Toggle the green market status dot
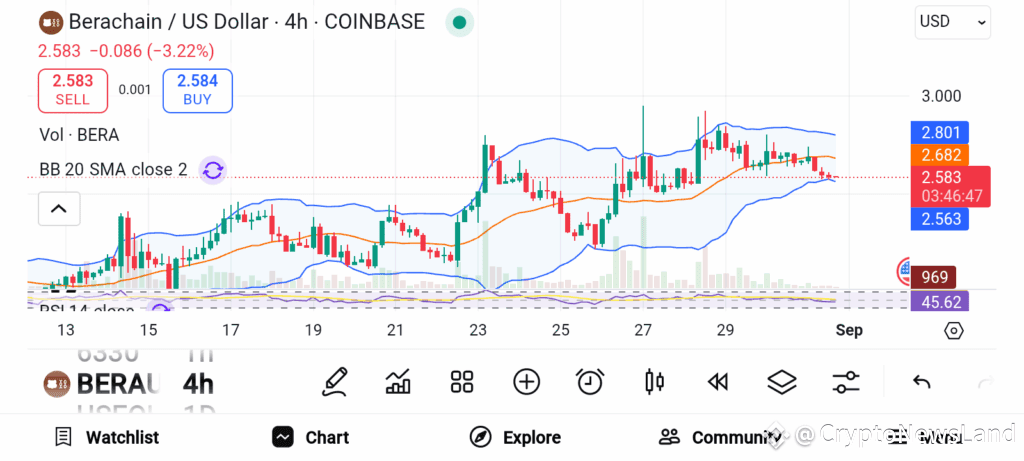Image resolution: width=1024 pixels, height=461 pixels. (x=460, y=22)
